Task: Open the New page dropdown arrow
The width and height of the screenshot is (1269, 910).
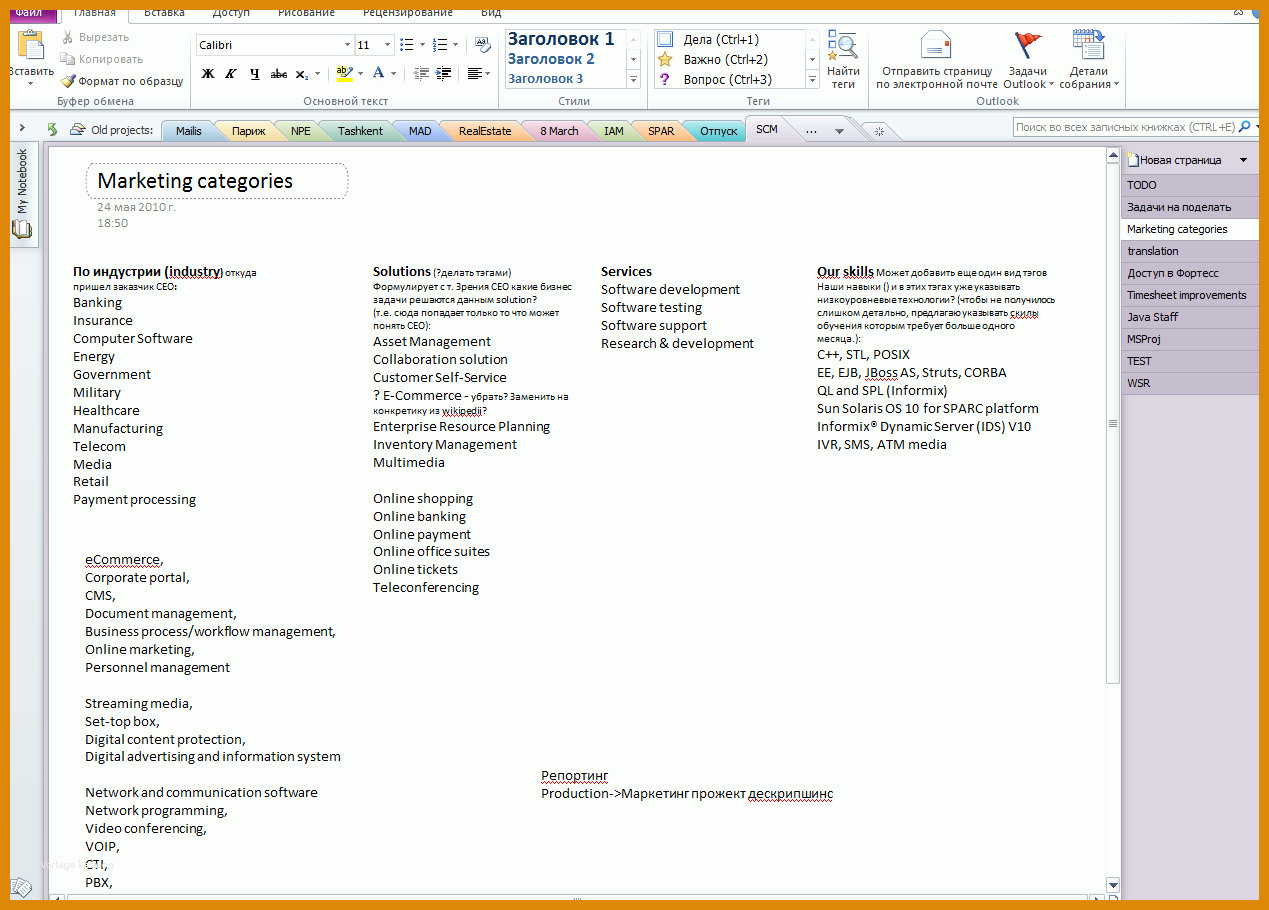Action: click(1243, 160)
